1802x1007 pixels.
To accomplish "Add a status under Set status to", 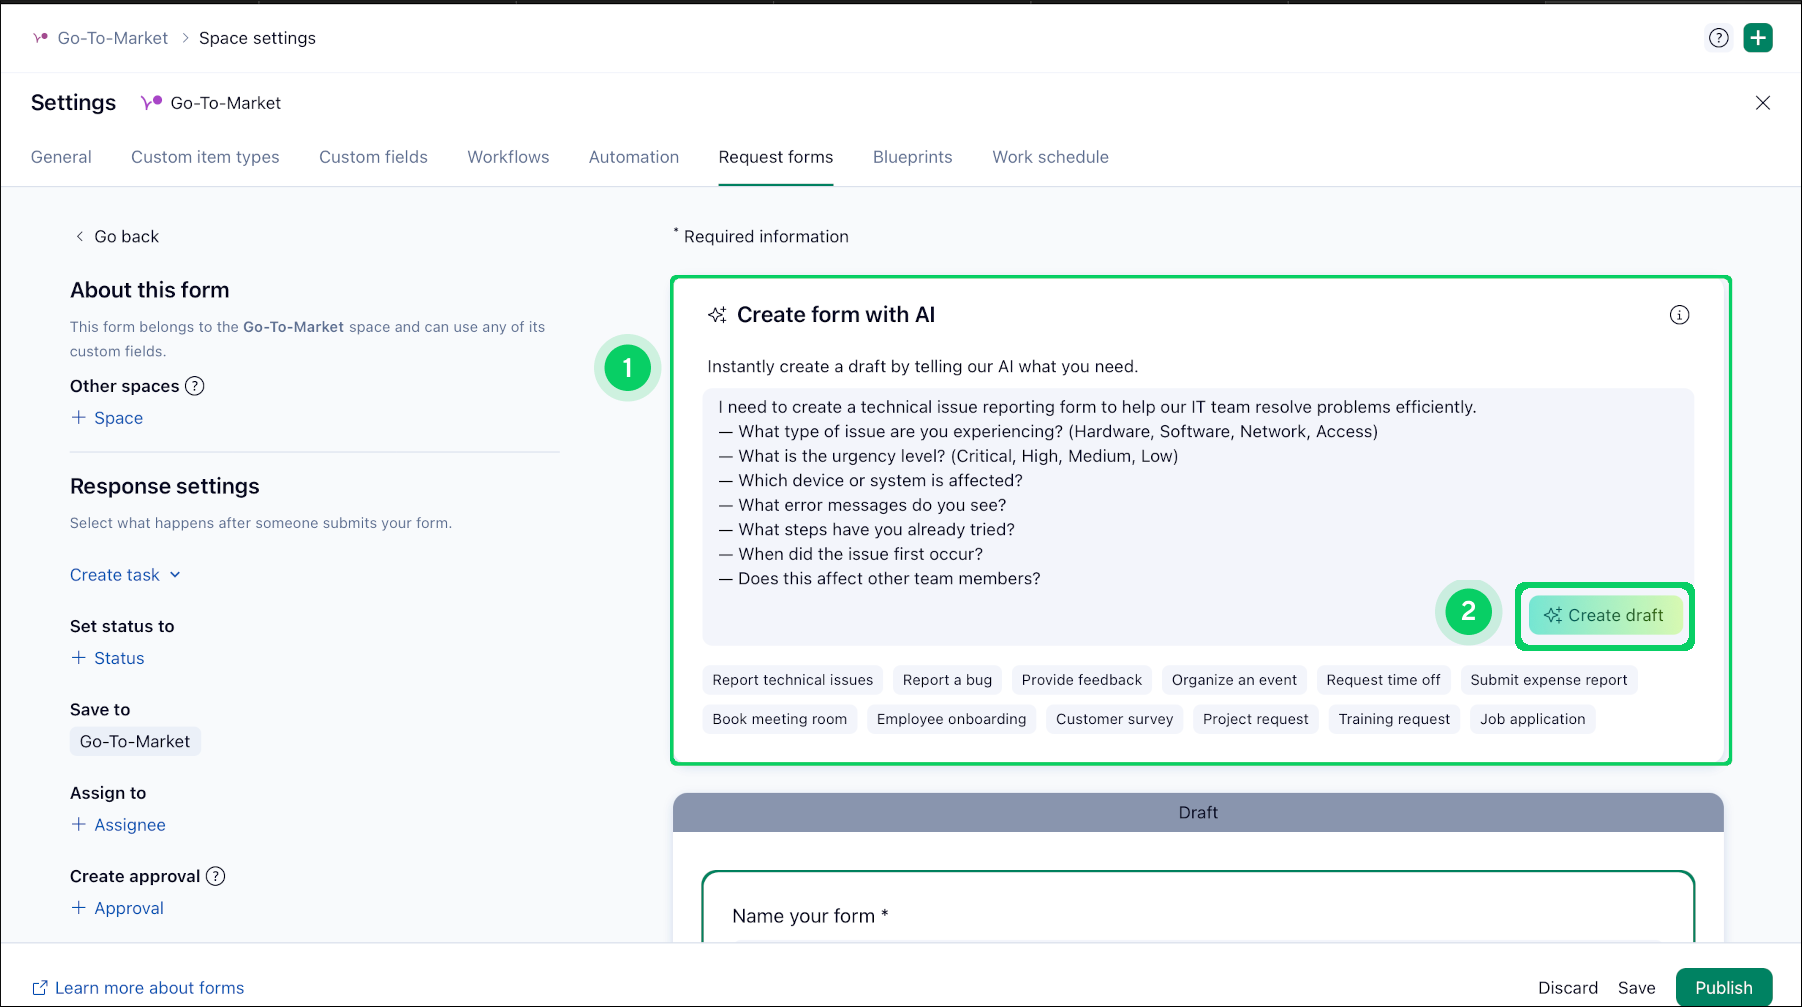I will tap(108, 658).
